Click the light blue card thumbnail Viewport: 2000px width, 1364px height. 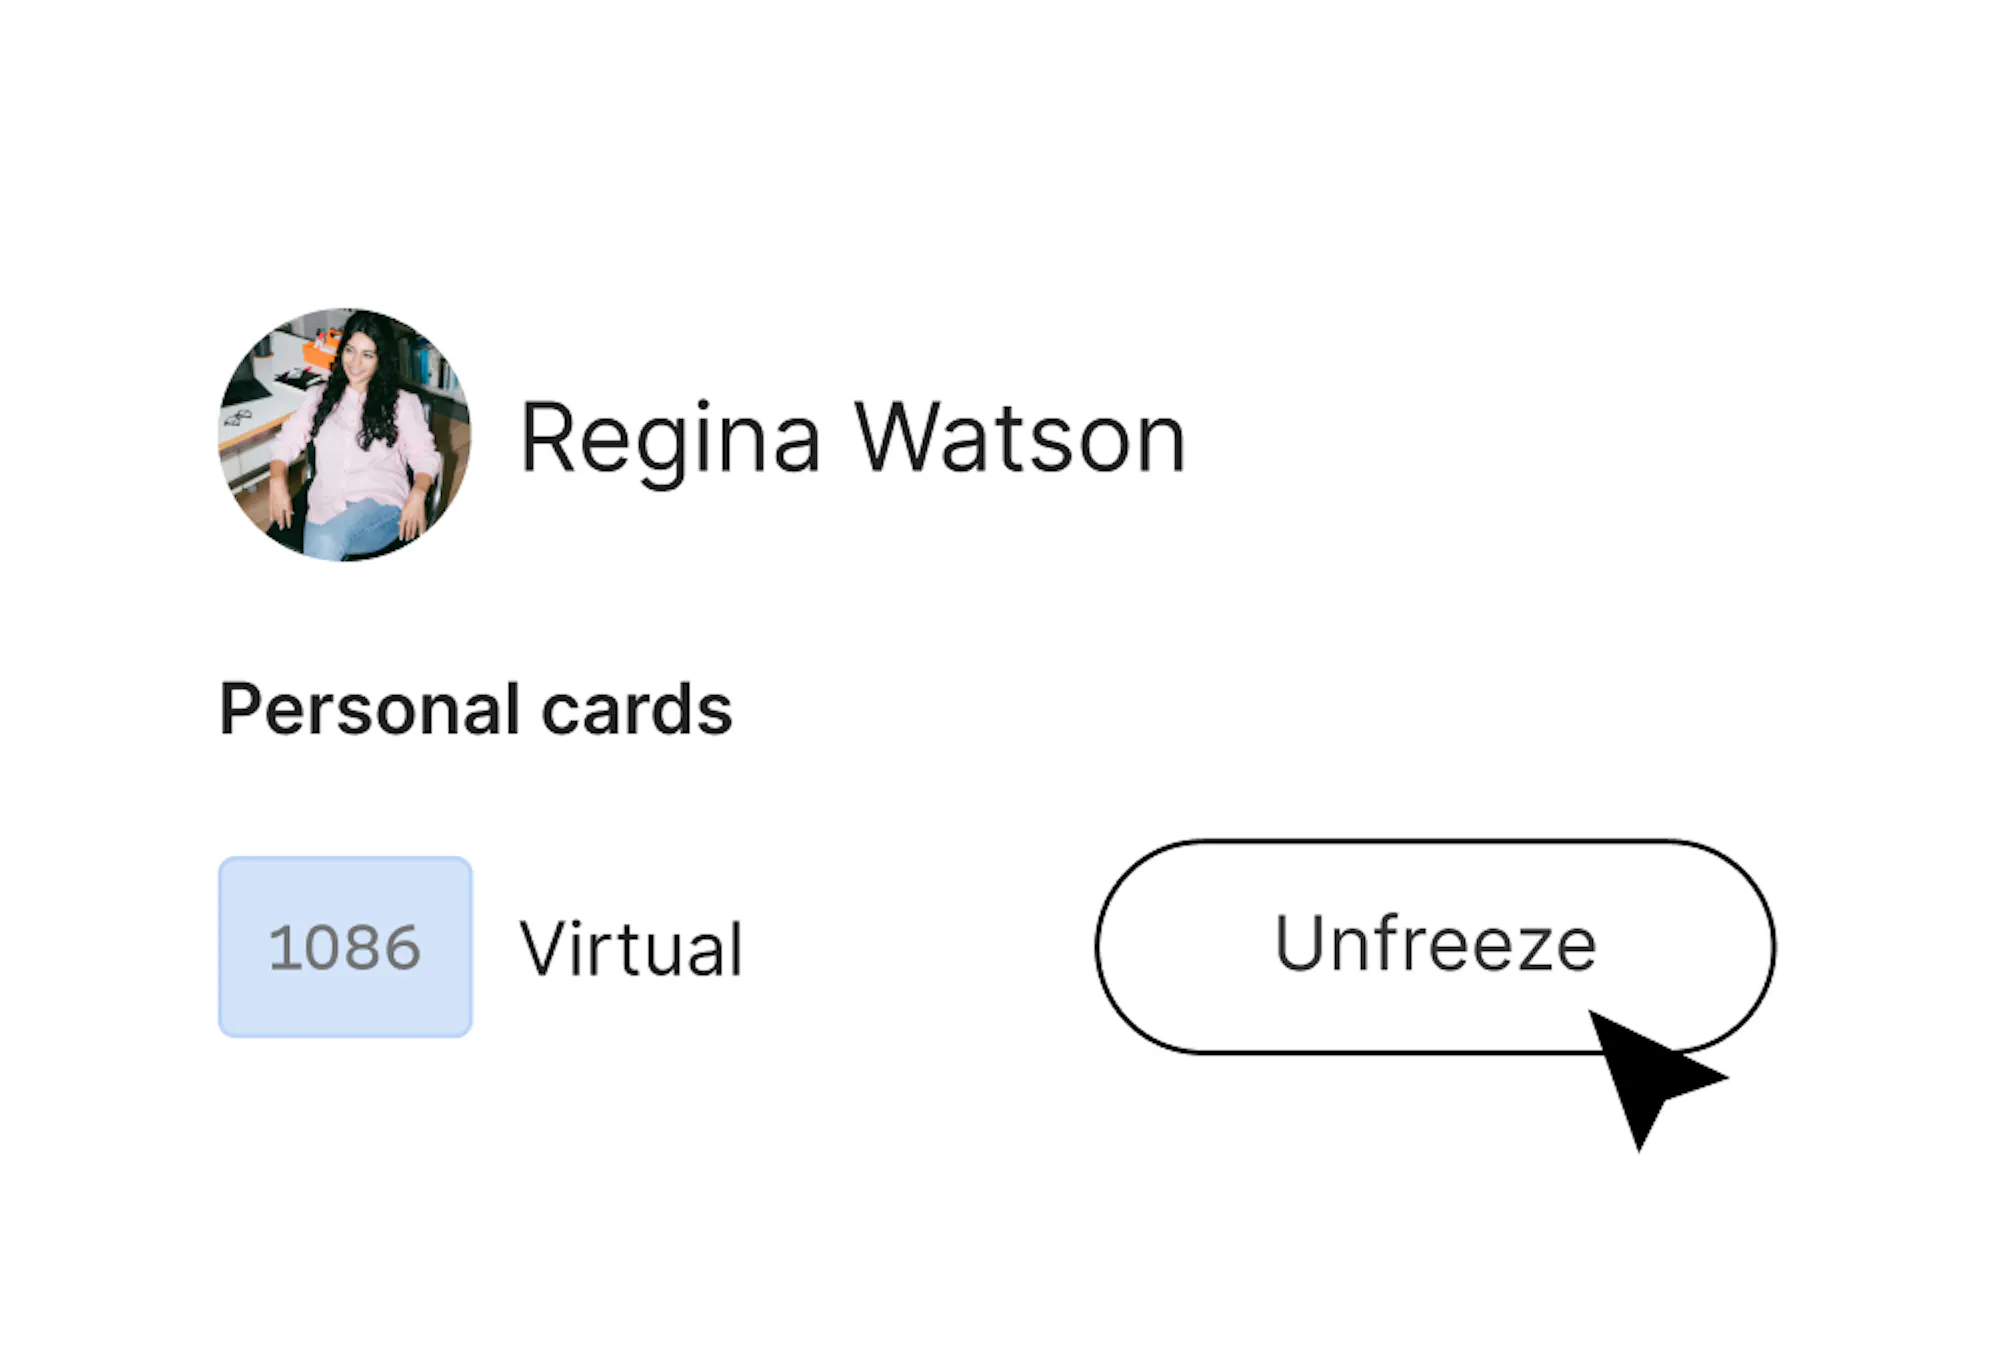(345, 946)
